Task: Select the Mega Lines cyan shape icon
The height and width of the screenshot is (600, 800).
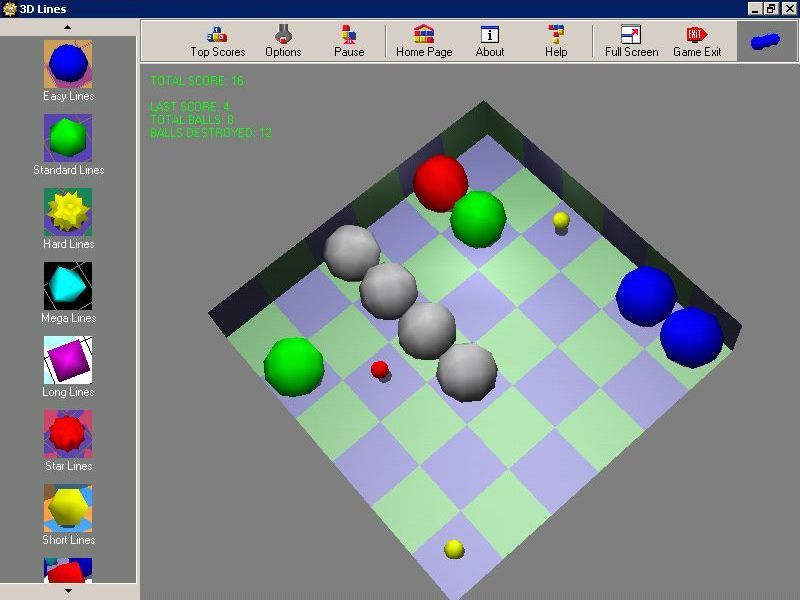Action: [x=68, y=286]
